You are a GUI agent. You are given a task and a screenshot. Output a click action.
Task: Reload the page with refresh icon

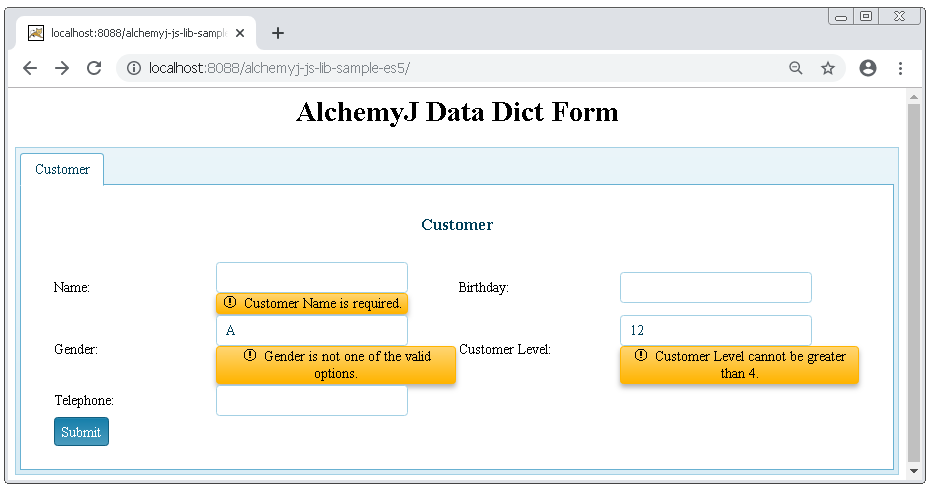(x=94, y=68)
